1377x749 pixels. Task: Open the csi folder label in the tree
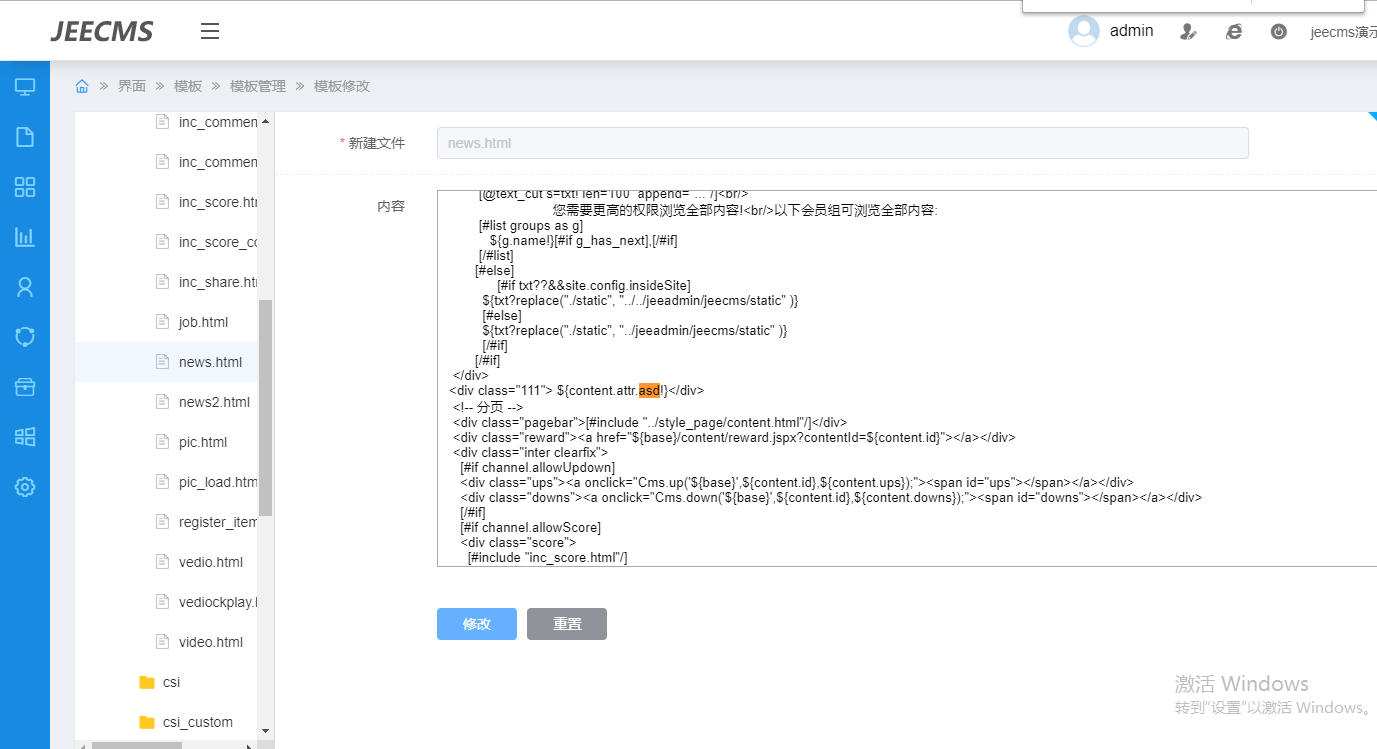click(x=171, y=682)
